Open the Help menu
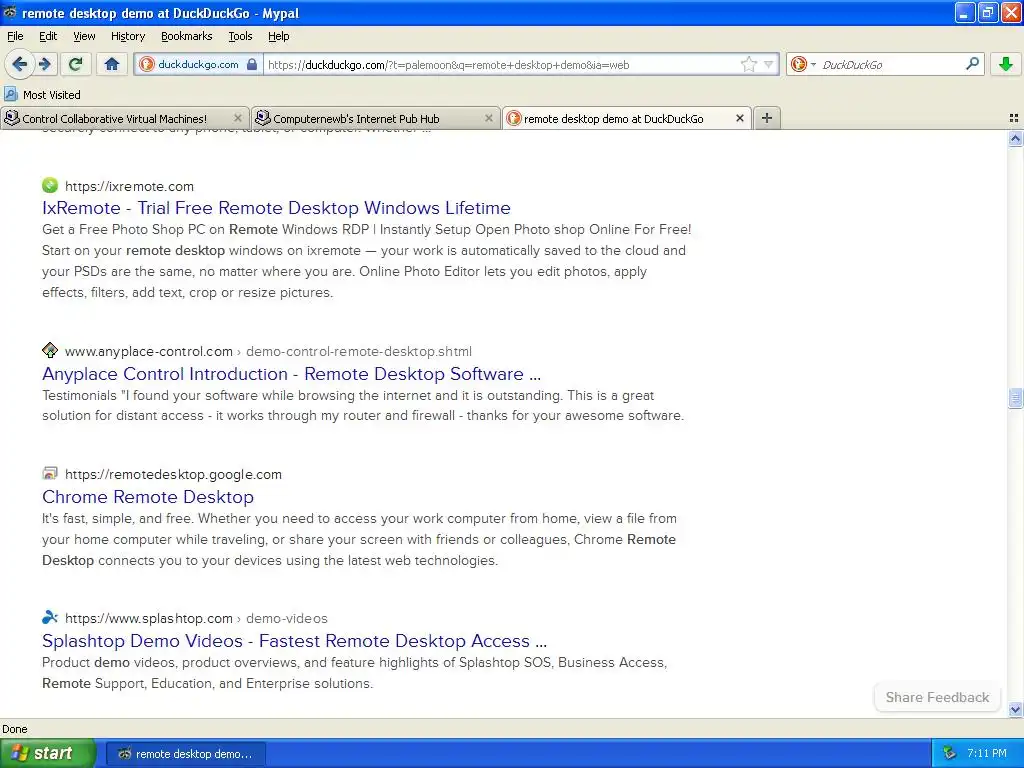1024x768 pixels. click(x=278, y=36)
